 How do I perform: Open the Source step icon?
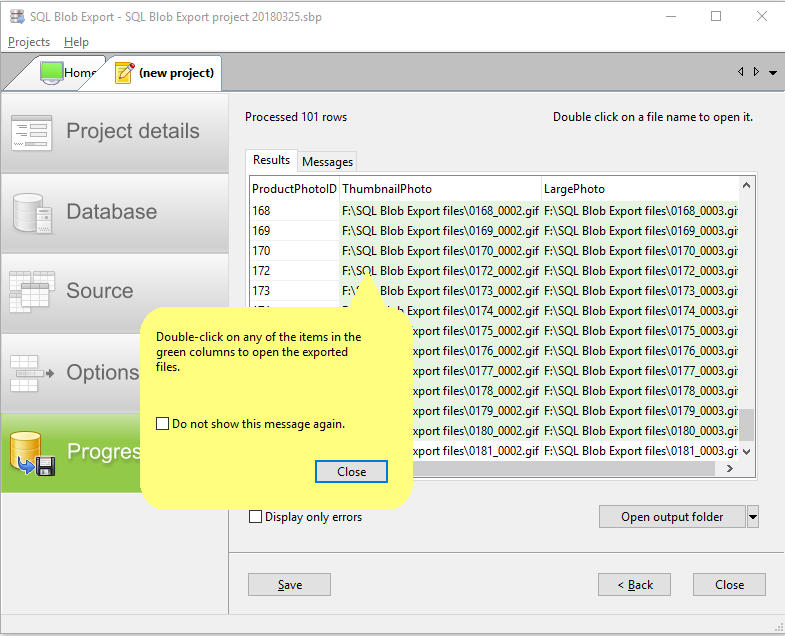tap(32, 291)
